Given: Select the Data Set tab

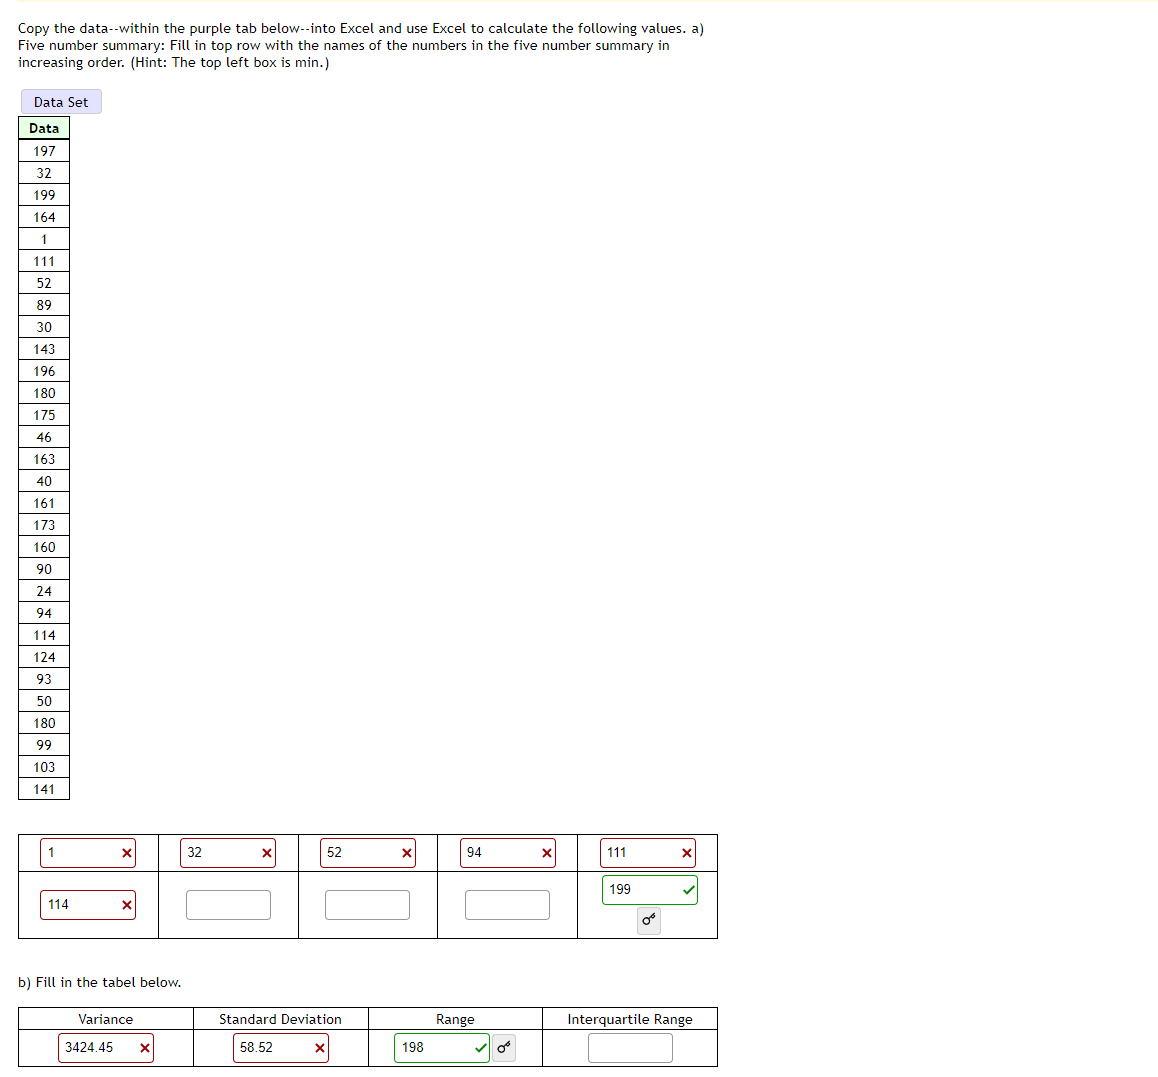Looking at the screenshot, I should coord(61,101).
